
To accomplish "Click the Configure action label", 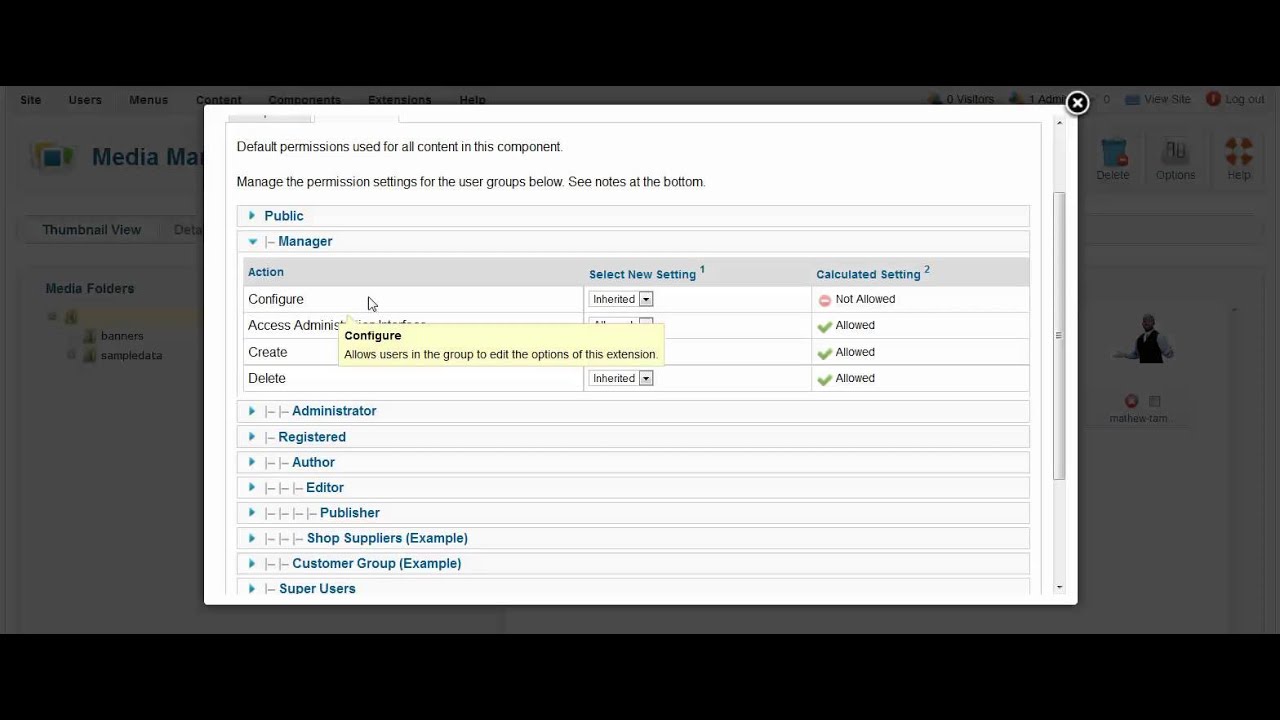I will tap(275, 299).
